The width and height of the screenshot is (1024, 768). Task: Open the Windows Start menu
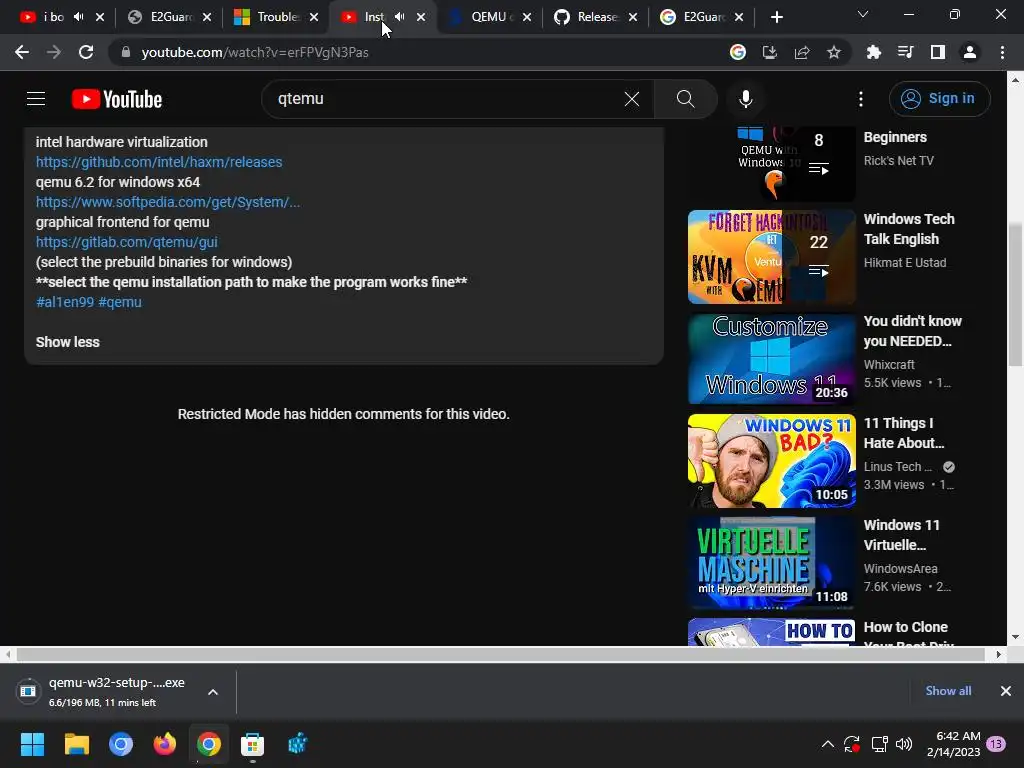(33, 744)
